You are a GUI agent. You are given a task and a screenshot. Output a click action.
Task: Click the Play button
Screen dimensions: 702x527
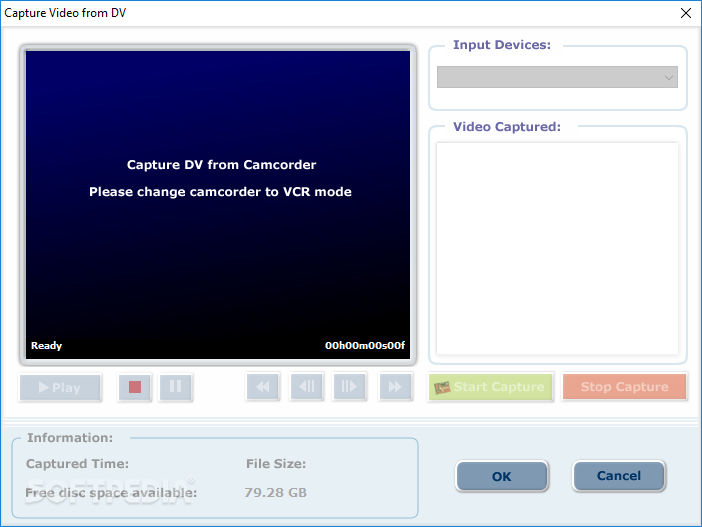point(60,387)
